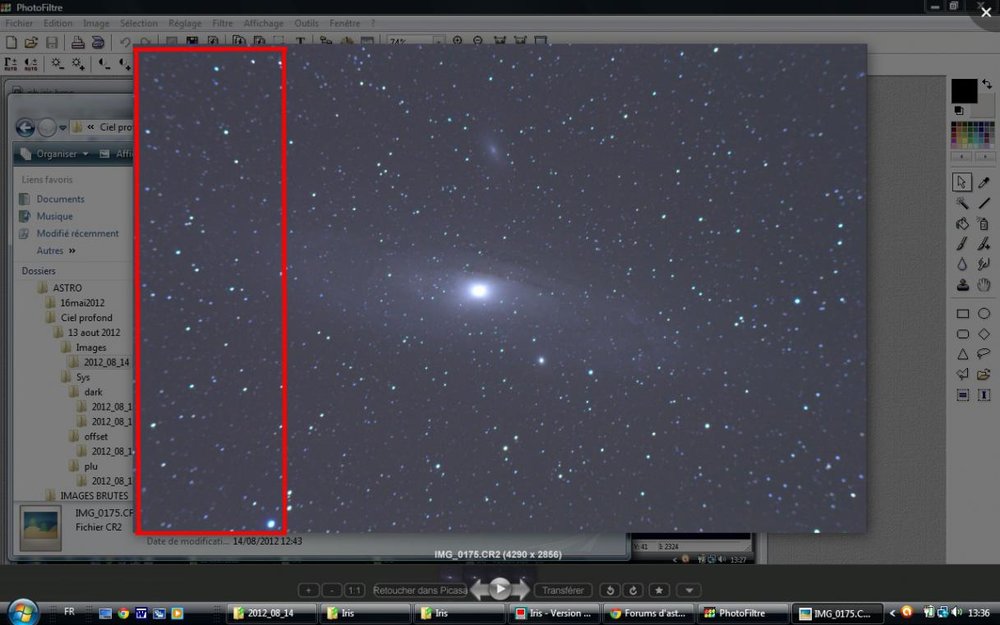Open the Organiser dropdown in Explorer
Screen dimensions: 1000x625
point(55,154)
